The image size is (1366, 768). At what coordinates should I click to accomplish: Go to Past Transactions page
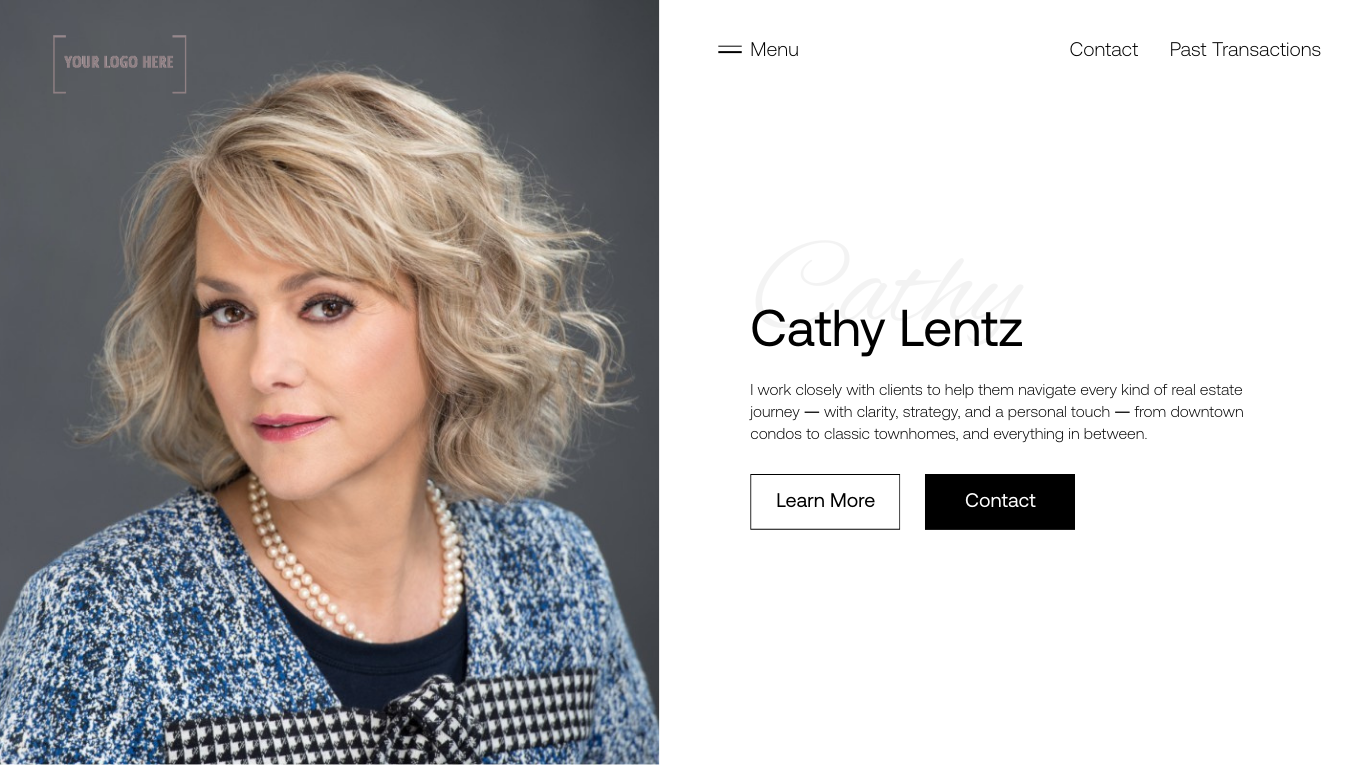click(1245, 49)
